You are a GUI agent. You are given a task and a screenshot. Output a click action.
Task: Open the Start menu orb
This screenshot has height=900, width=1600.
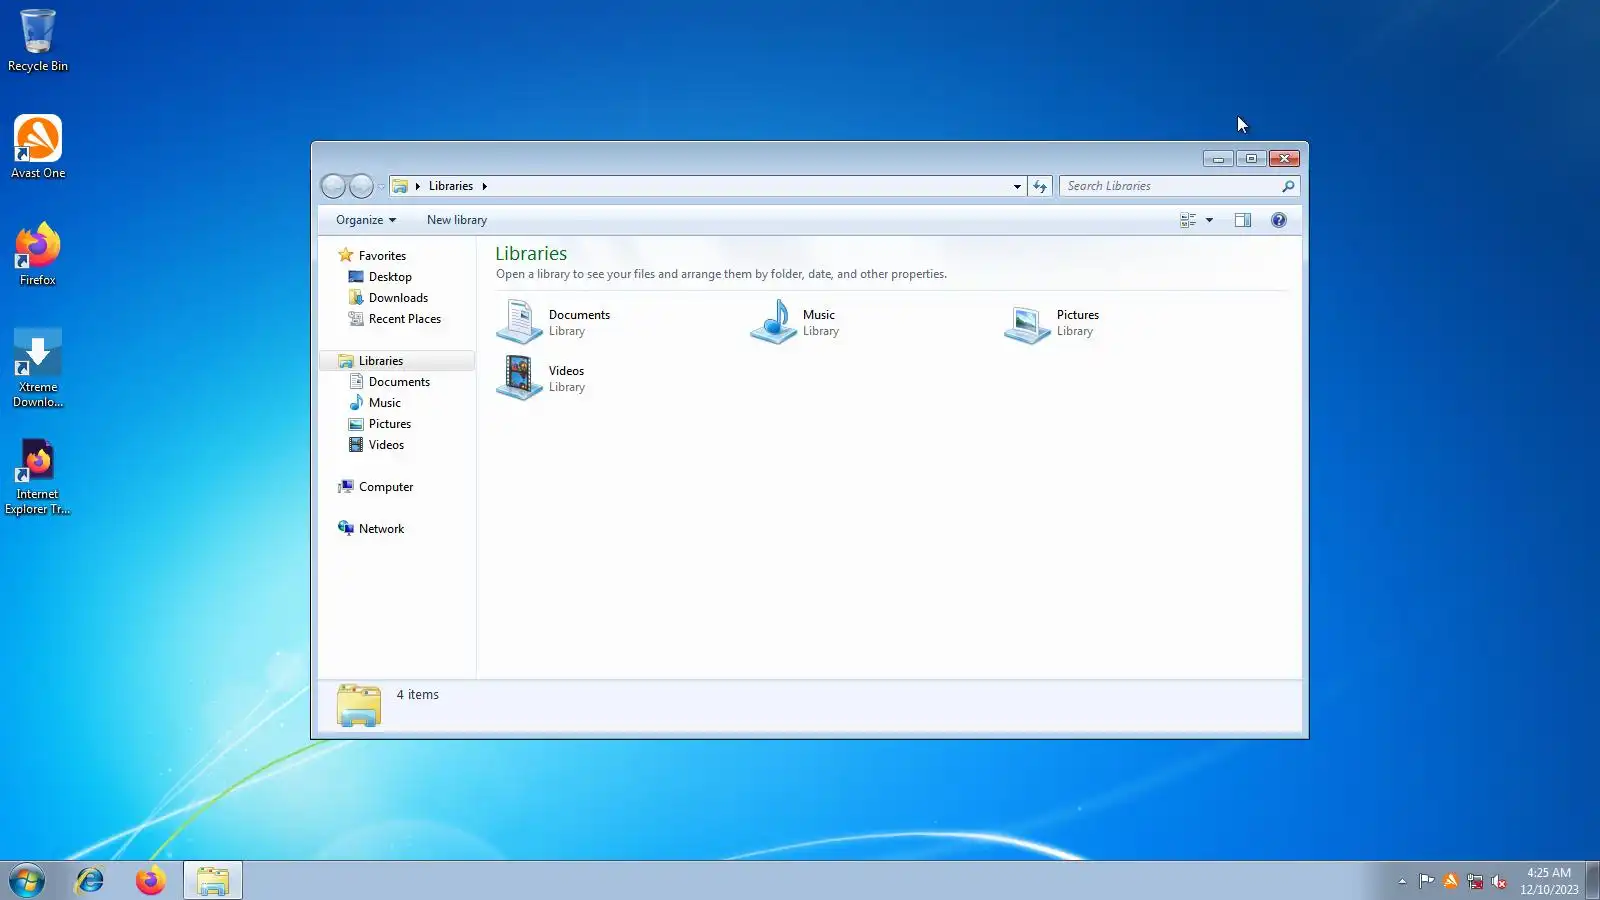27,881
